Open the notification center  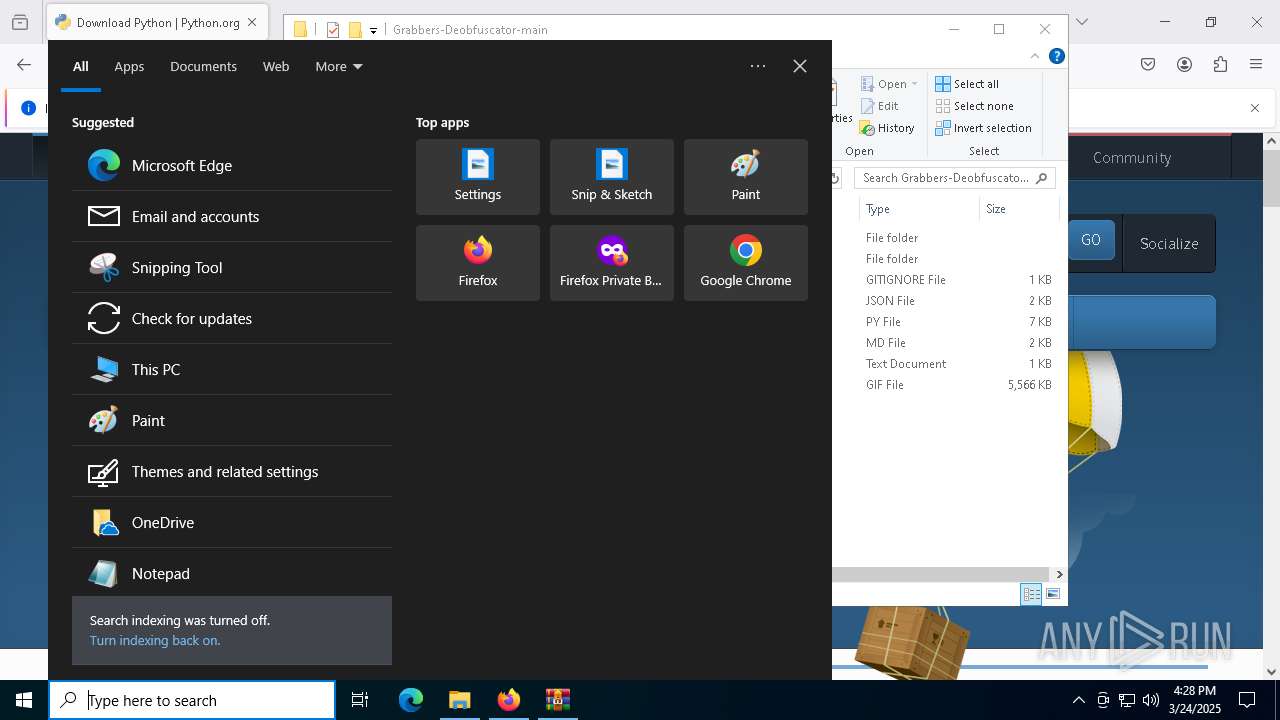click(1247, 700)
